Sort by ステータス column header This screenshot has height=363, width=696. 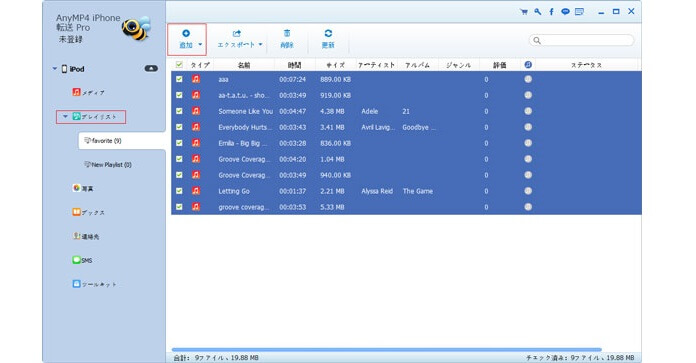coord(586,65)
